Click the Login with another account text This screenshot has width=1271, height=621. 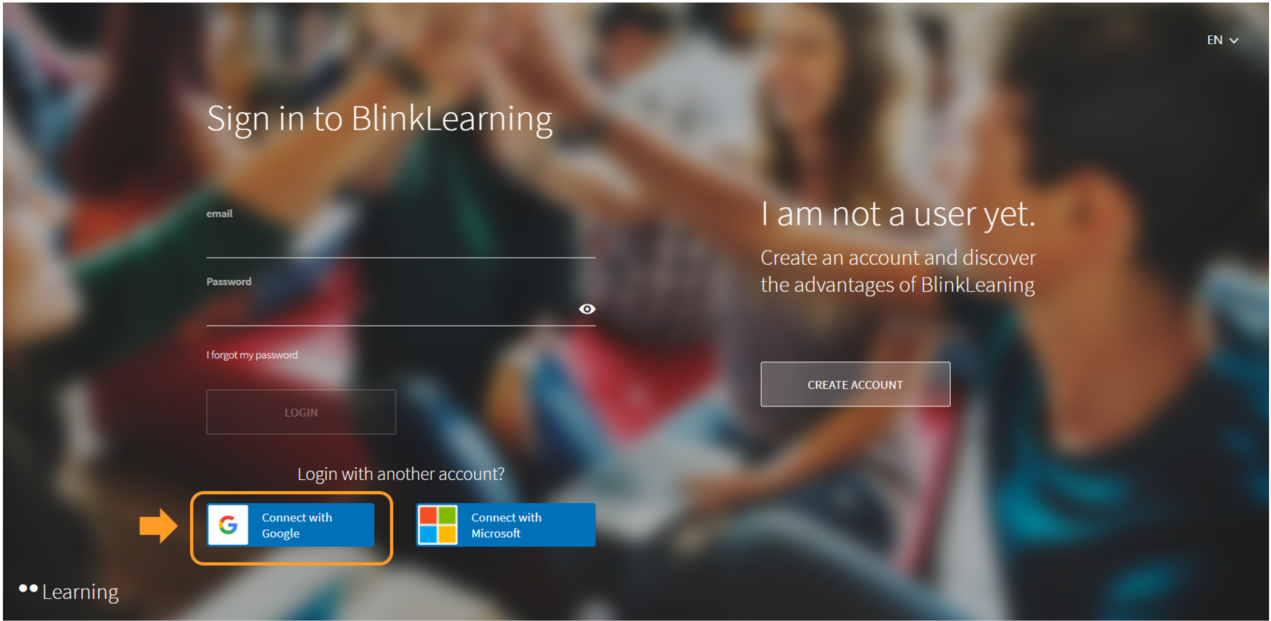click(400, 474)
